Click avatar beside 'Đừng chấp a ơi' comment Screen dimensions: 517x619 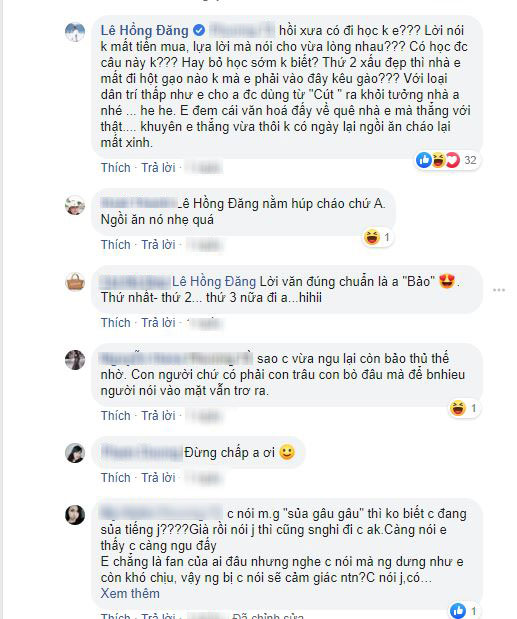[x=75, y=453]
